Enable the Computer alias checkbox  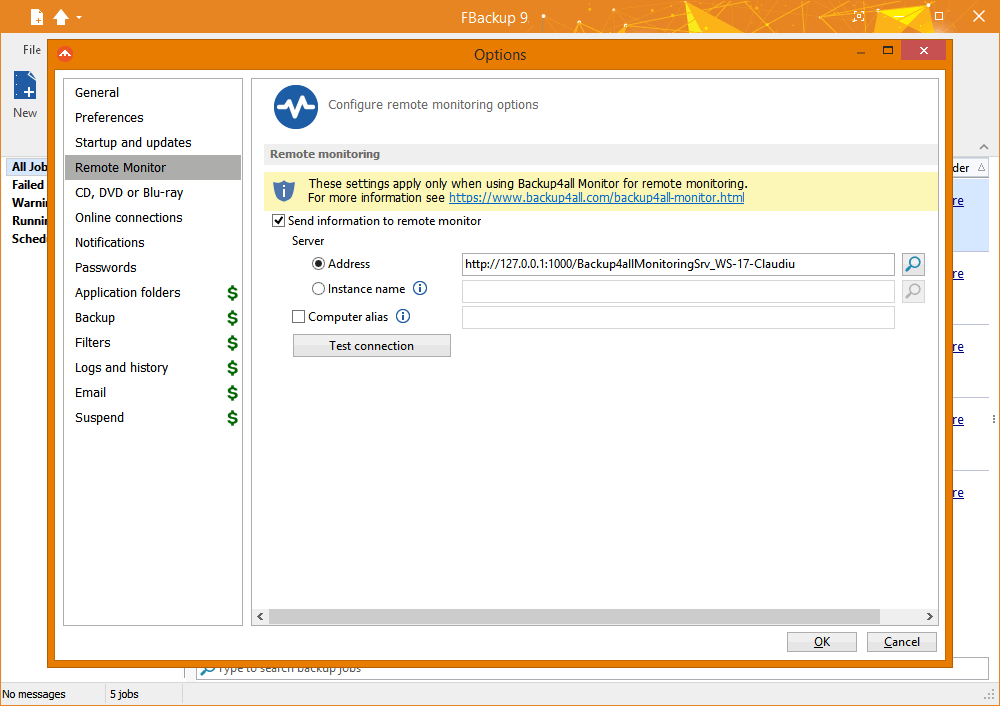point(298,316)
